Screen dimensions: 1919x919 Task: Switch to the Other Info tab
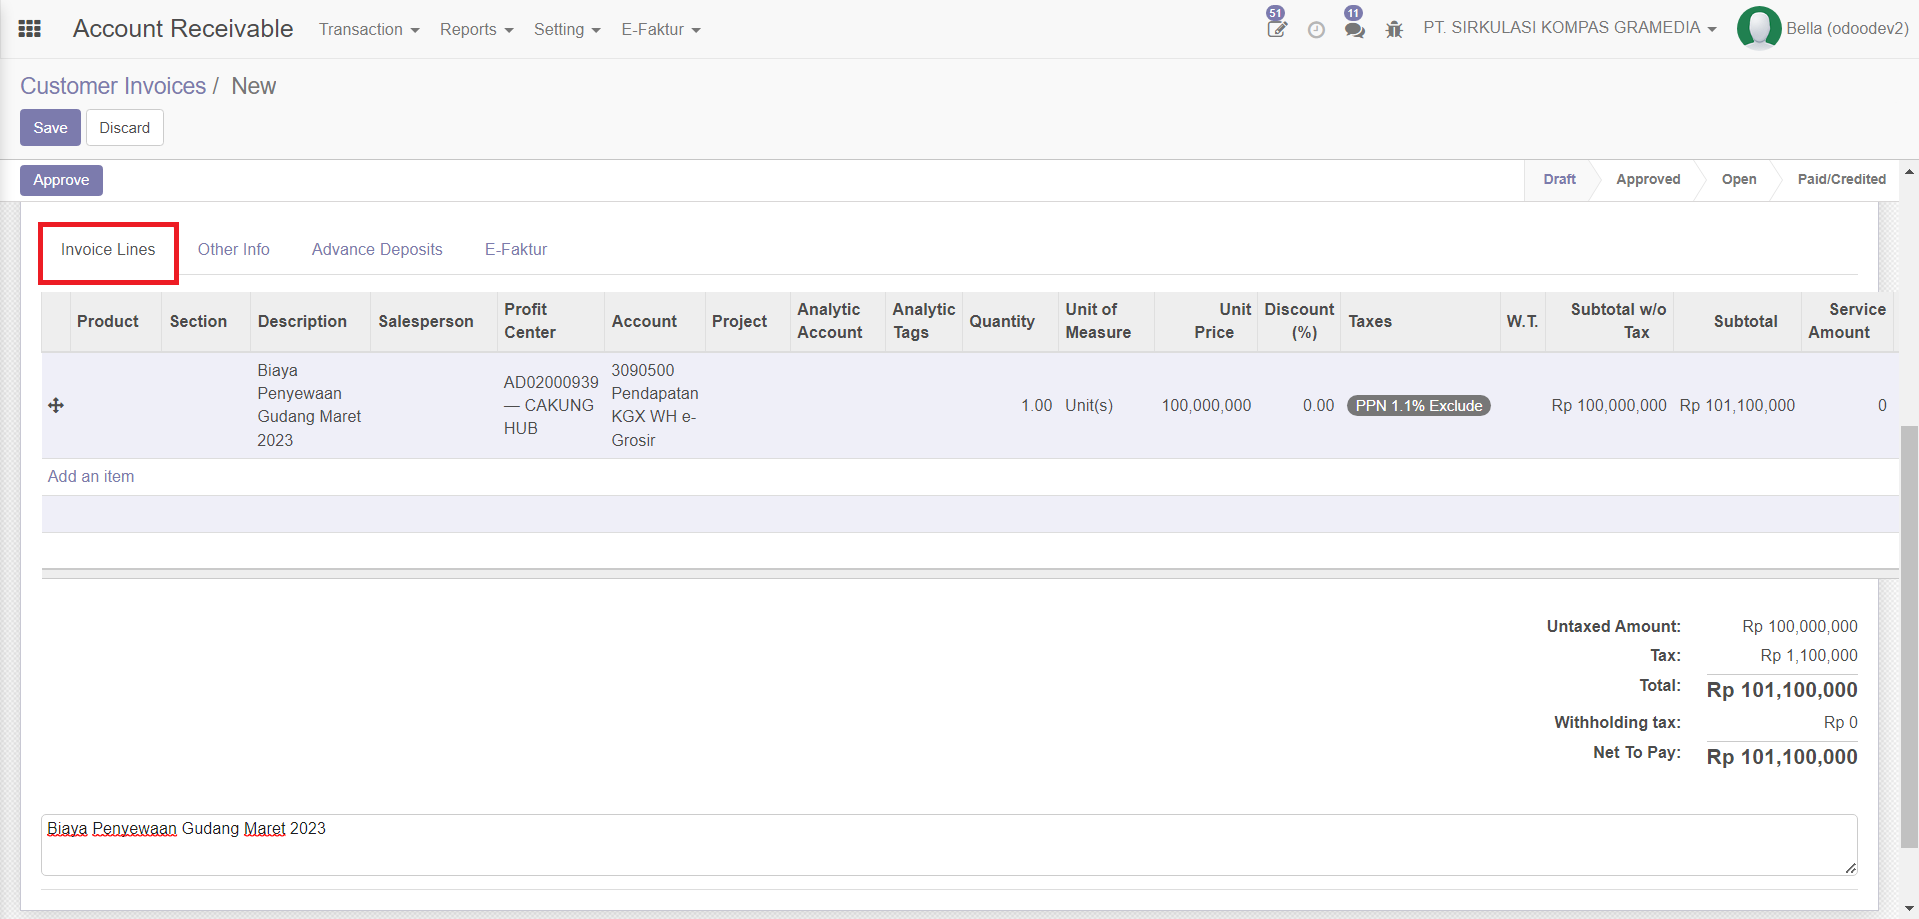coord(233,250)
